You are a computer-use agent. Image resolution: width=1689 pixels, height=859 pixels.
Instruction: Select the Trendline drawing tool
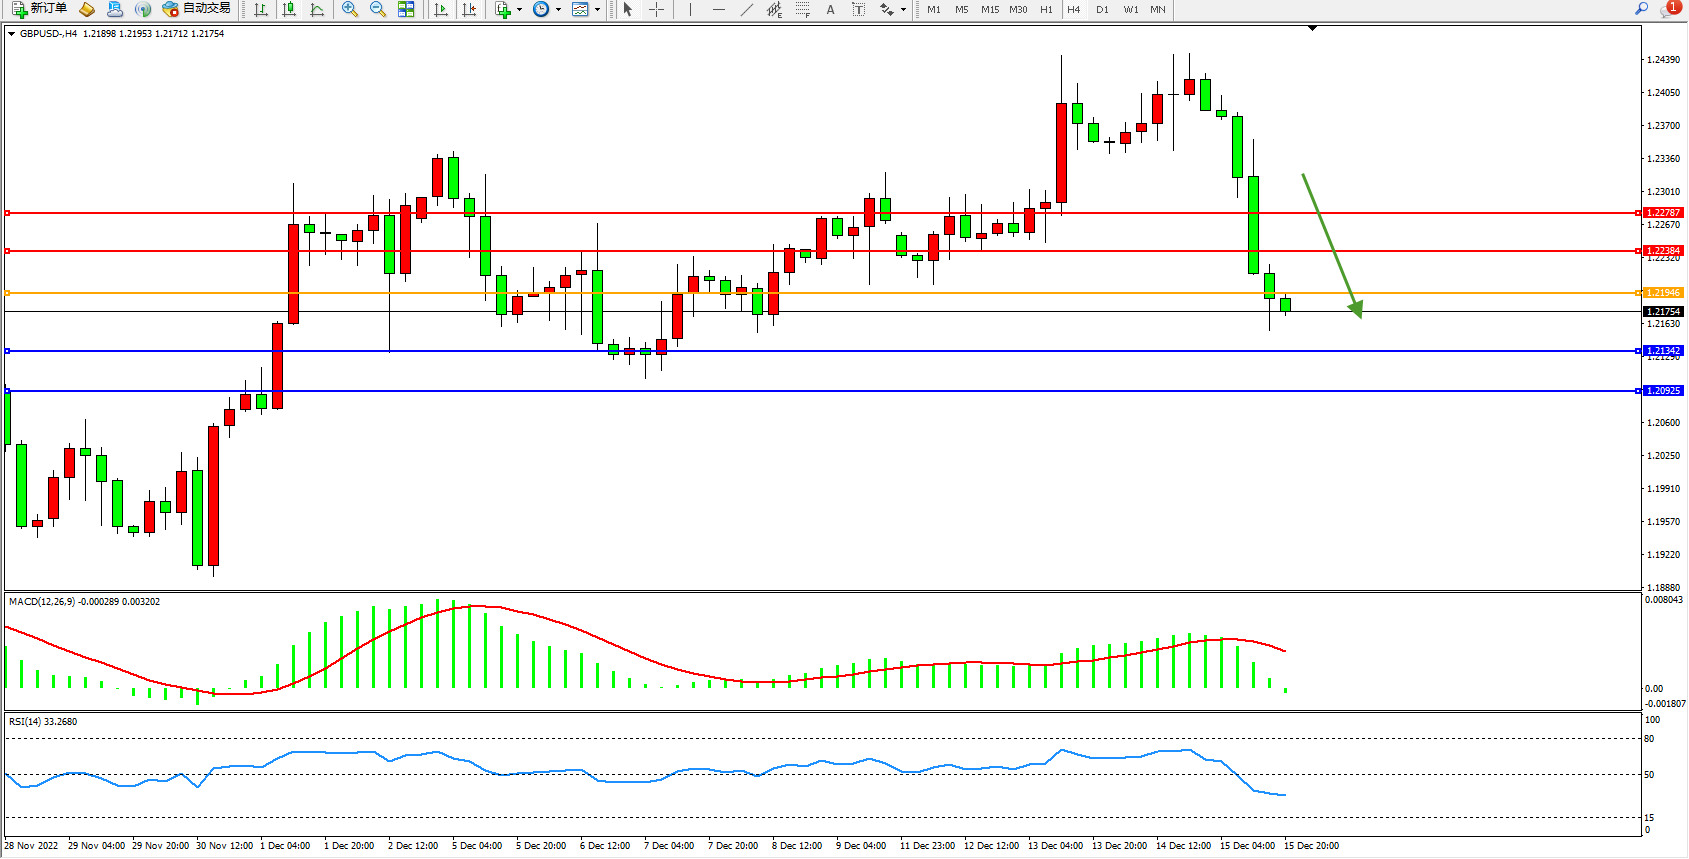coord(746,9)
